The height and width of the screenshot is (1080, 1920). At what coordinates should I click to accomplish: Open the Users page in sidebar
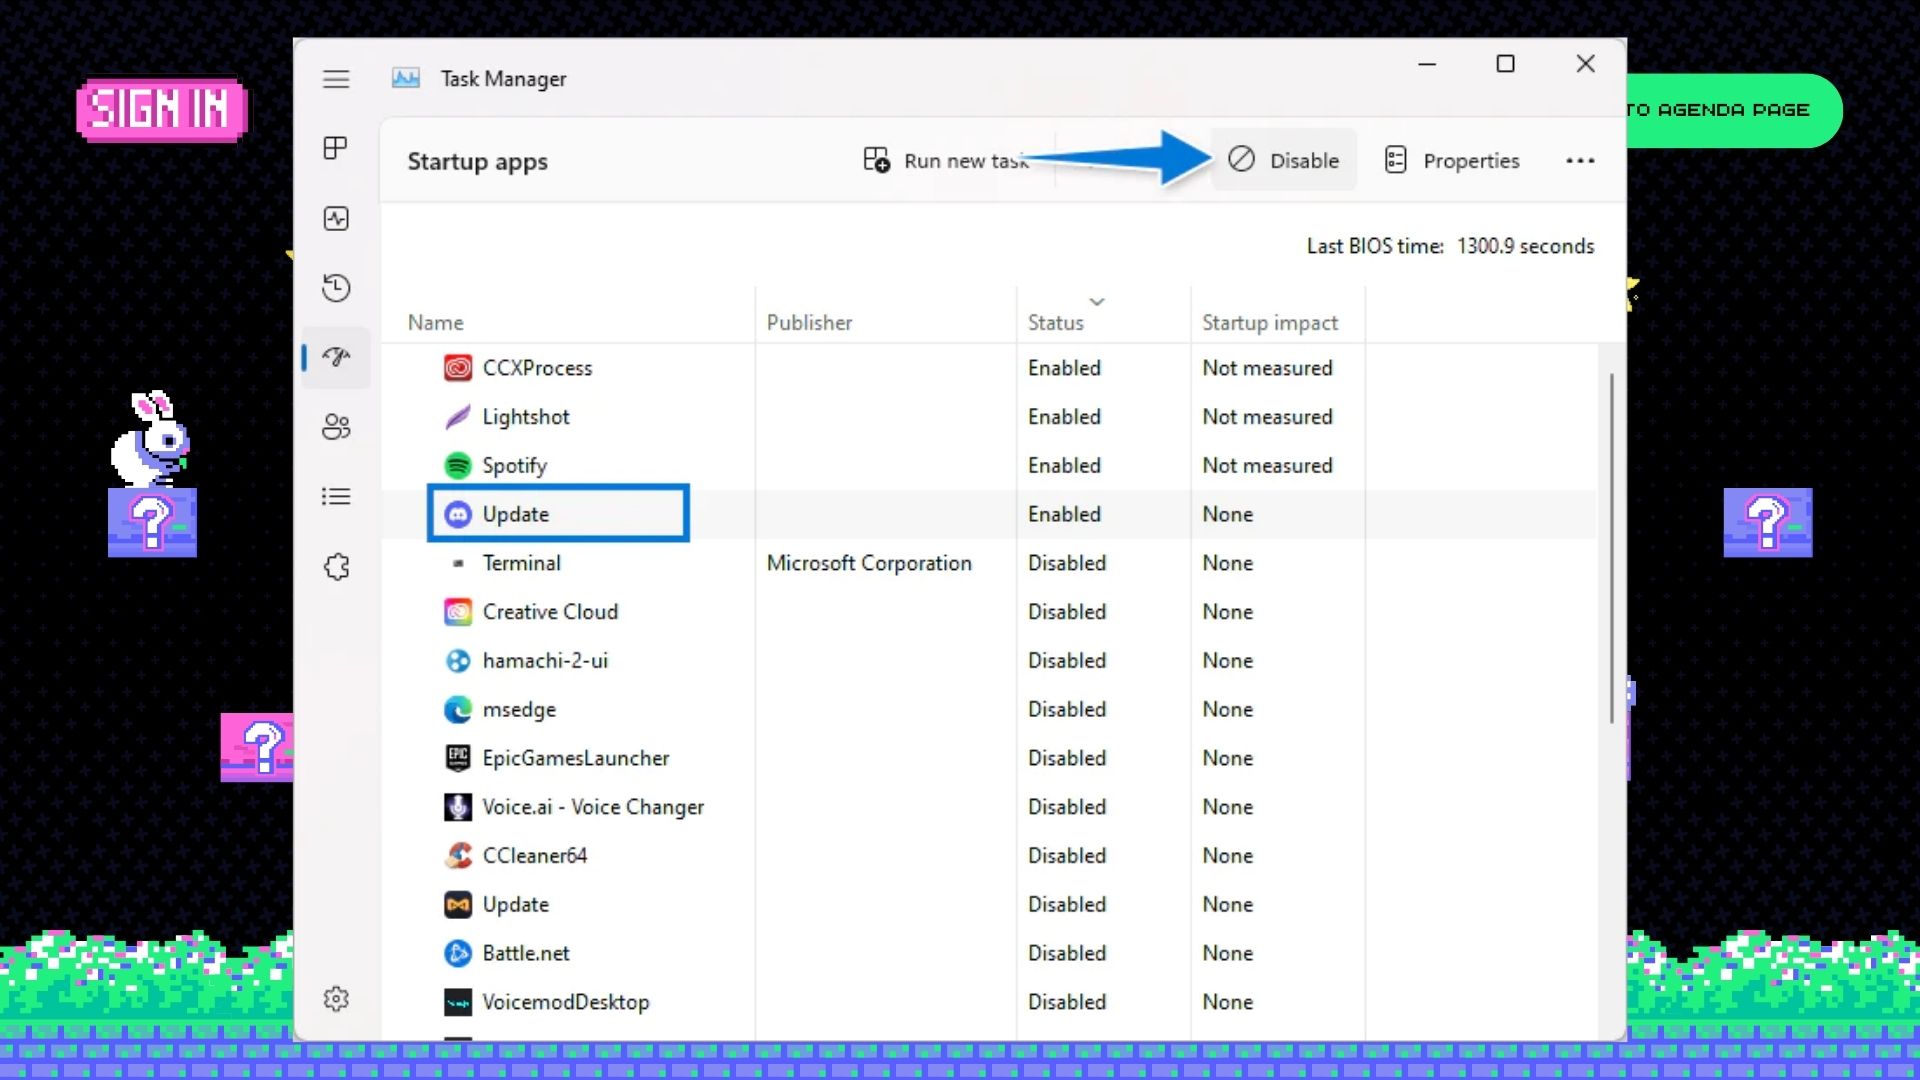click(336, 427)
